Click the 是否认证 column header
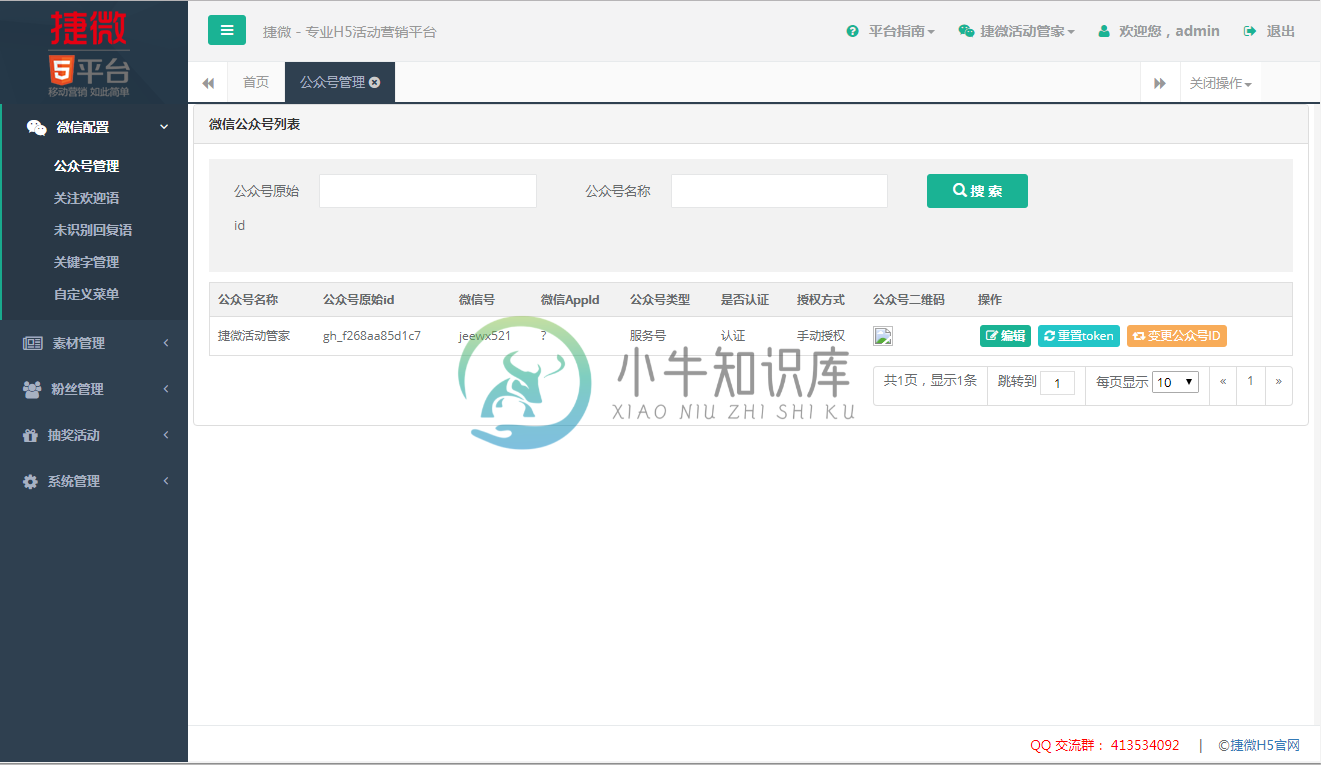Screen dimensions: 1321x765 [745, 300]
